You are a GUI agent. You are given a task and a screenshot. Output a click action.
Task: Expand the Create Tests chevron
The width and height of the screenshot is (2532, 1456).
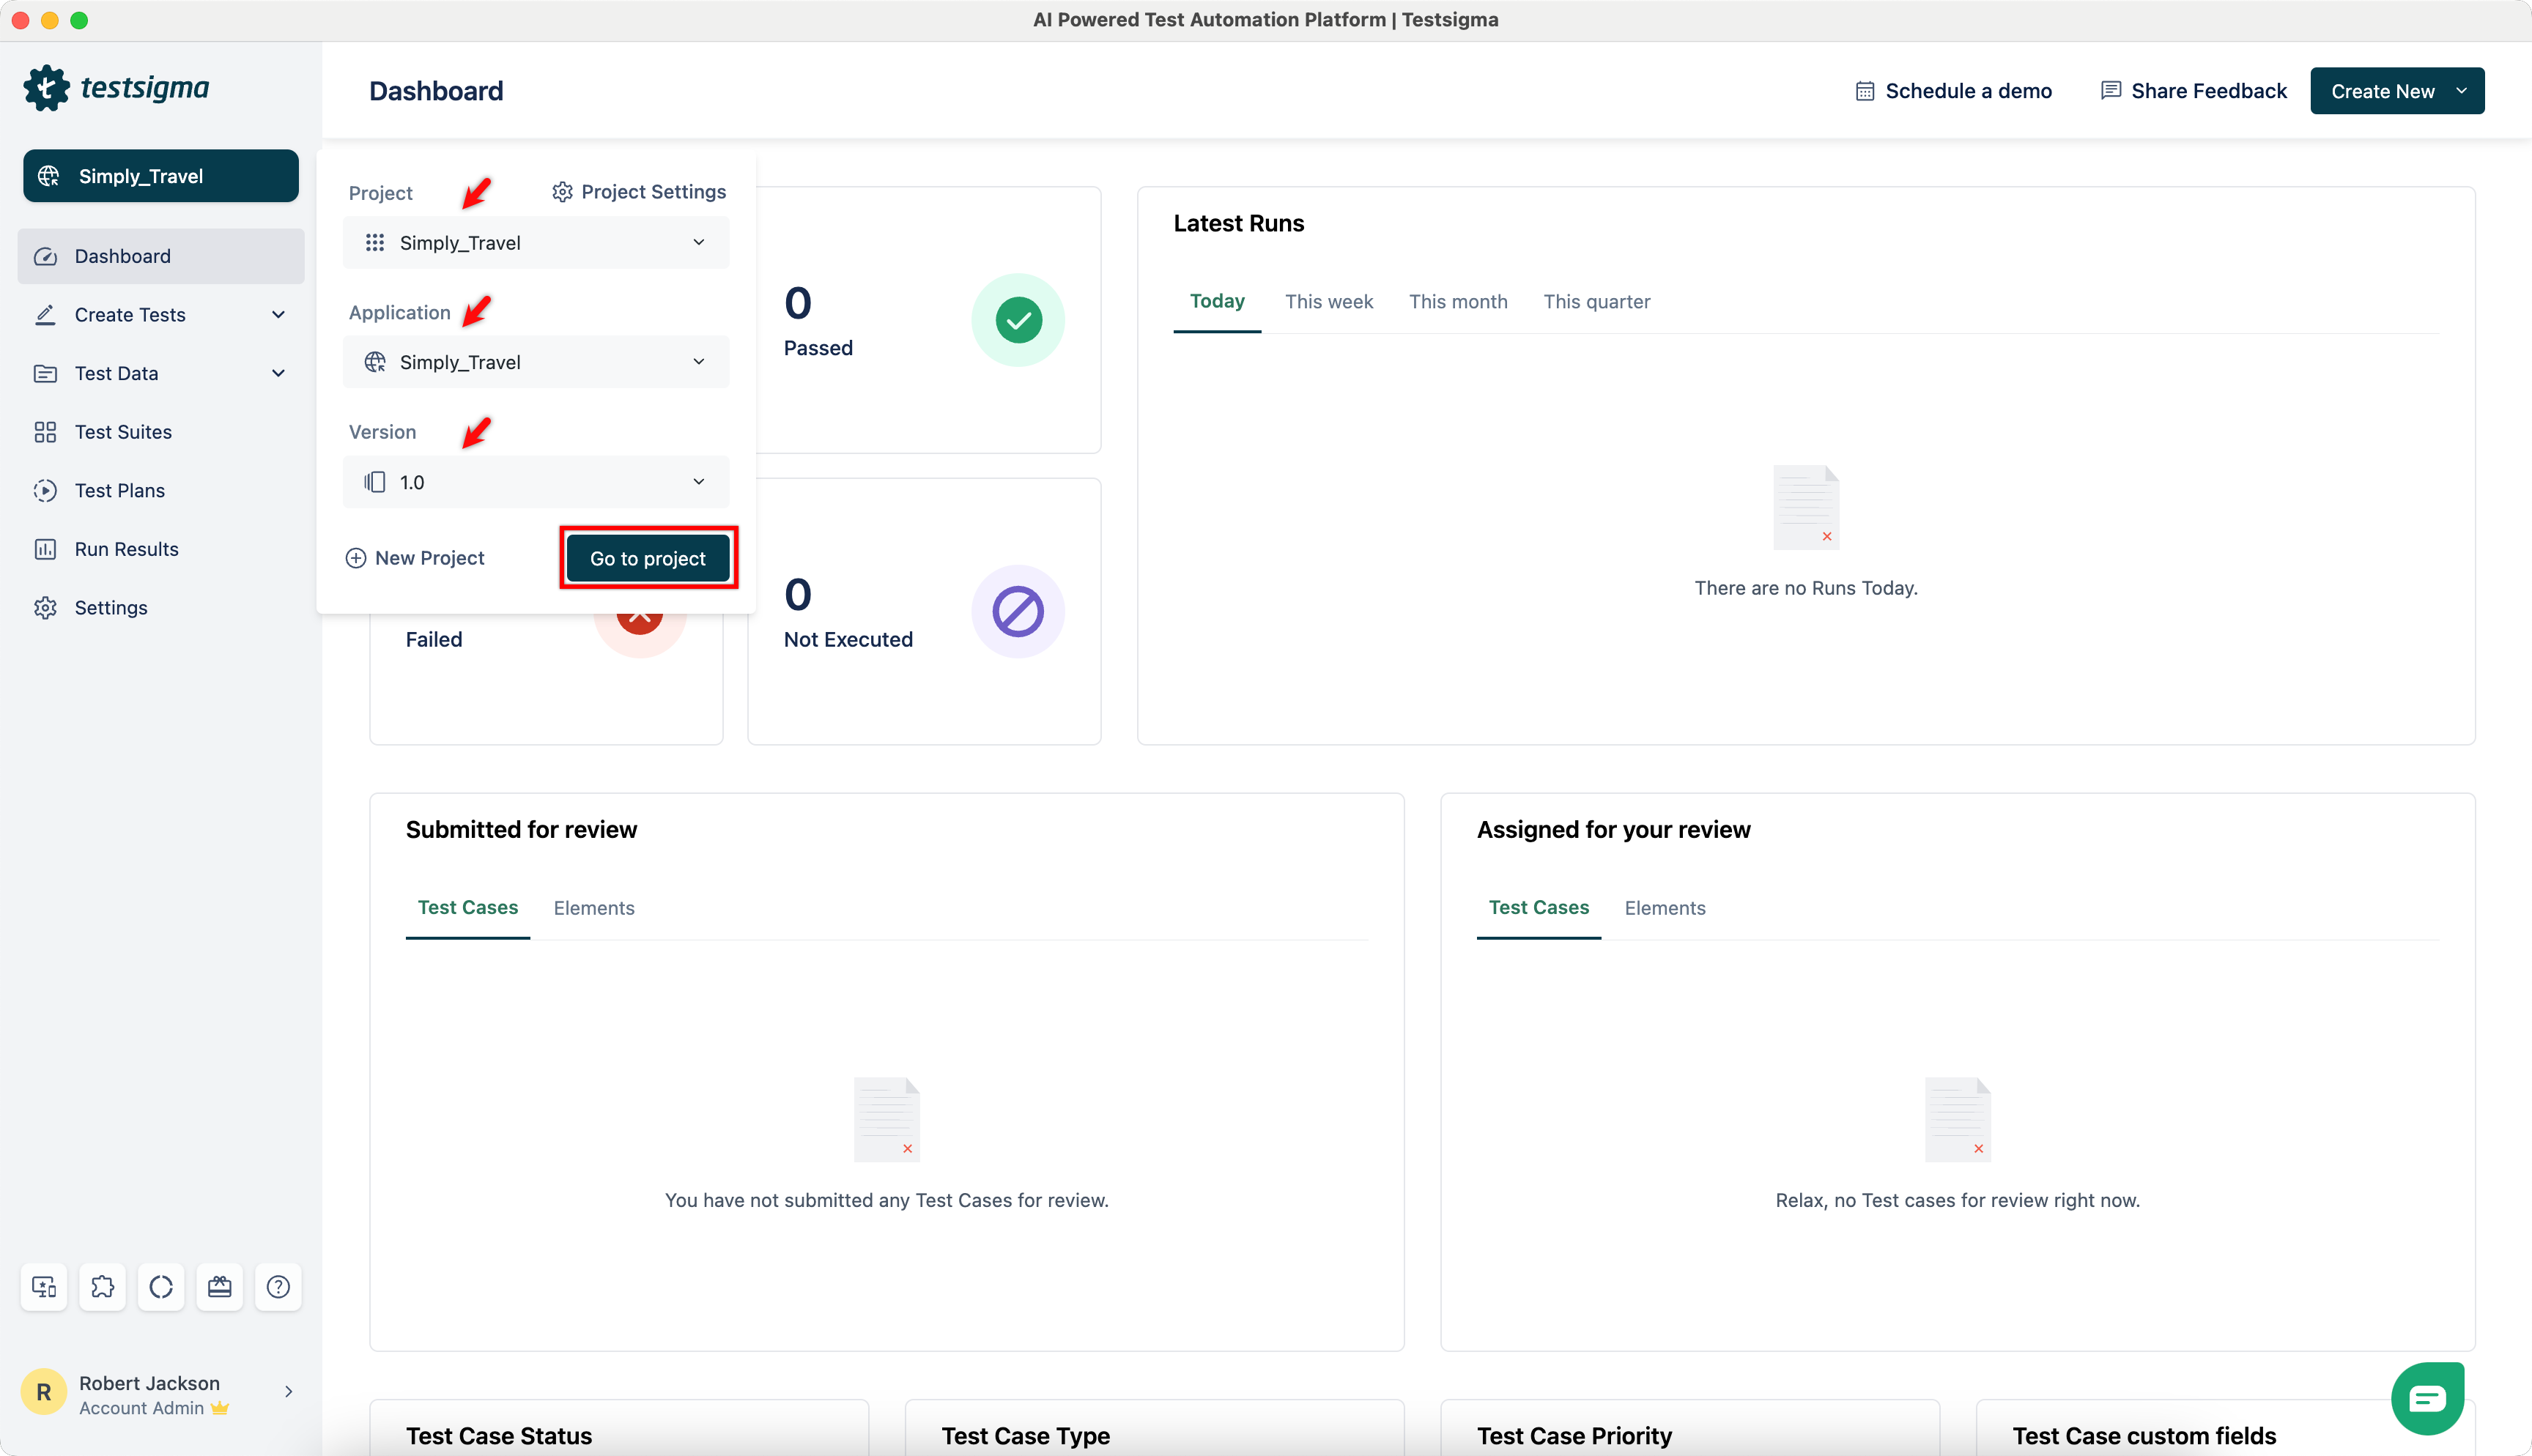click(278, 315)
